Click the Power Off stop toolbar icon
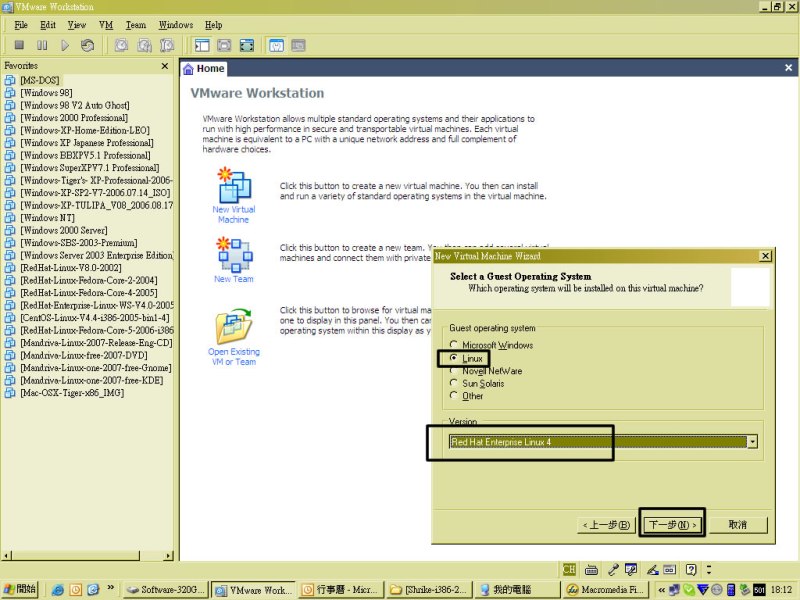 coord(19,45)
